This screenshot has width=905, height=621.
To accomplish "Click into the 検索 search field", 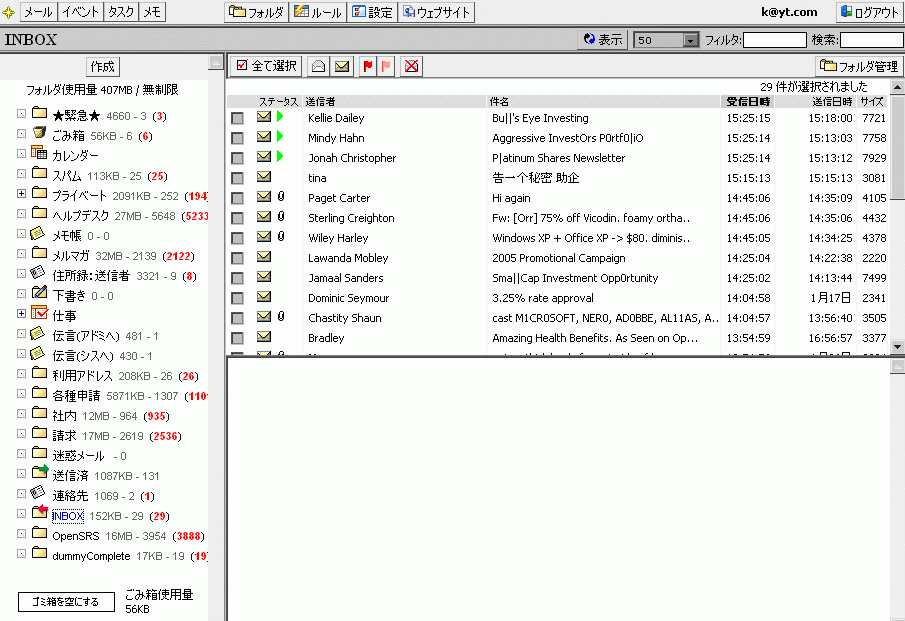I will point(871,40).
